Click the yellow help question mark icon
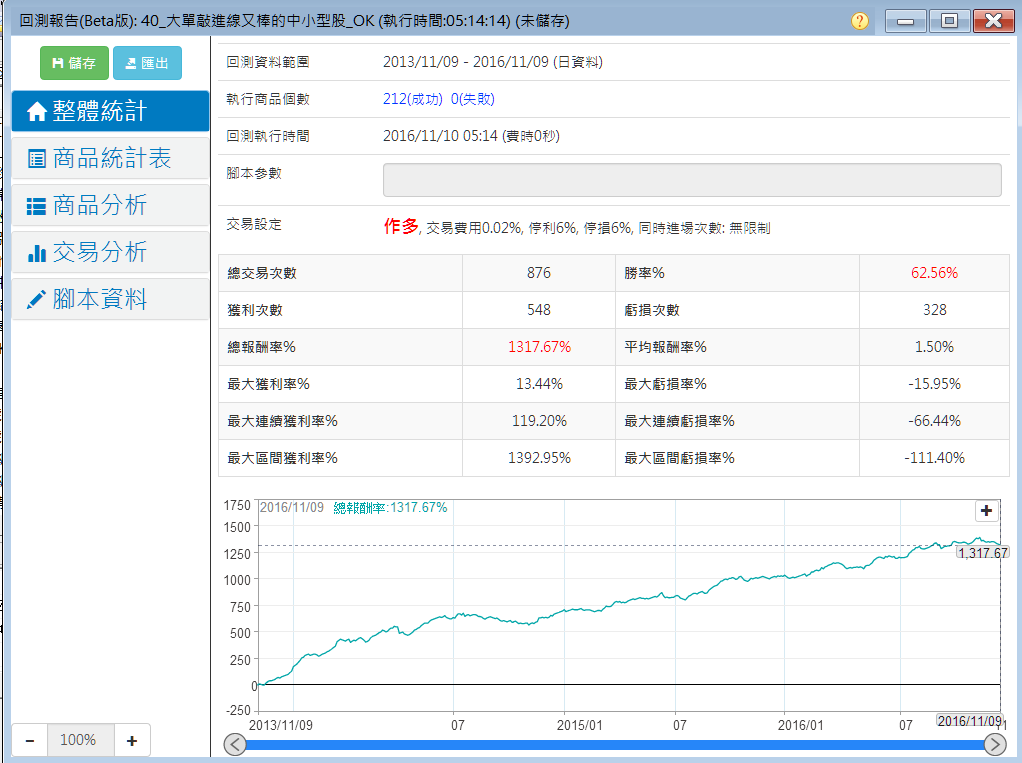Image resolution: width=1022 pixels, height=763 pixels. click(x=860, y=21)
